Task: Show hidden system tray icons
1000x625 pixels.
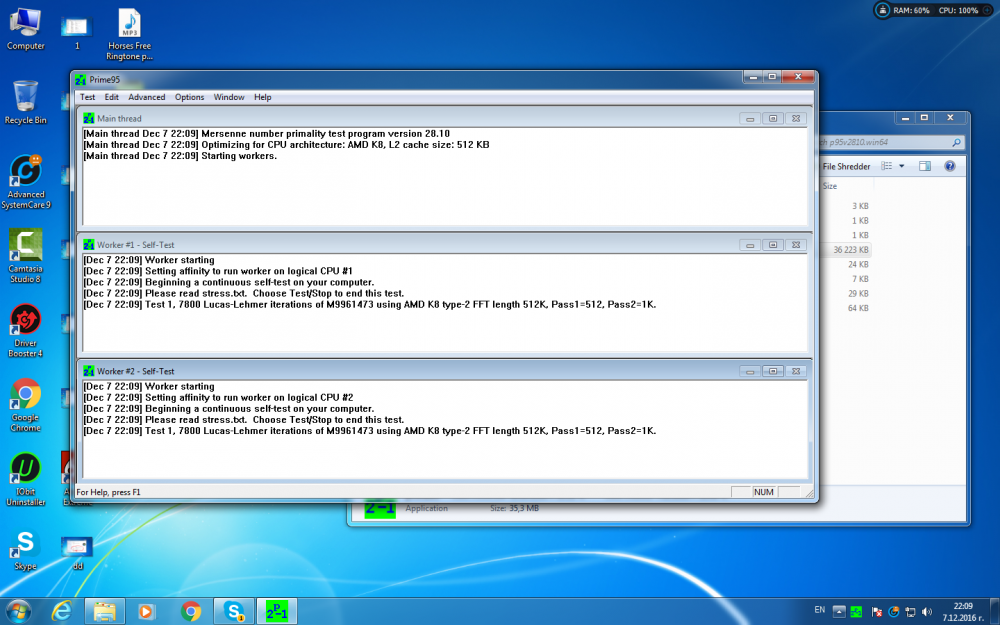Action: click(839, 612)
